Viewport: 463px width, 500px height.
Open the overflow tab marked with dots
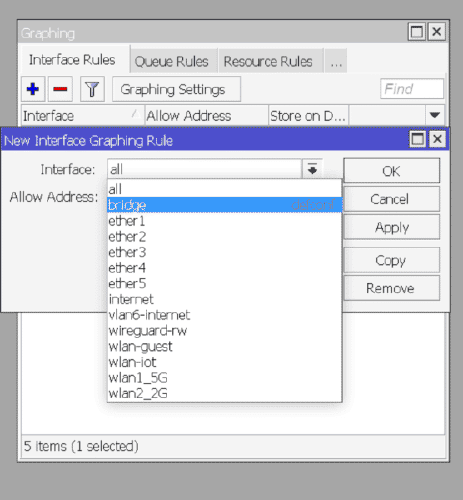pyautogui.click(x=336, y=61)
